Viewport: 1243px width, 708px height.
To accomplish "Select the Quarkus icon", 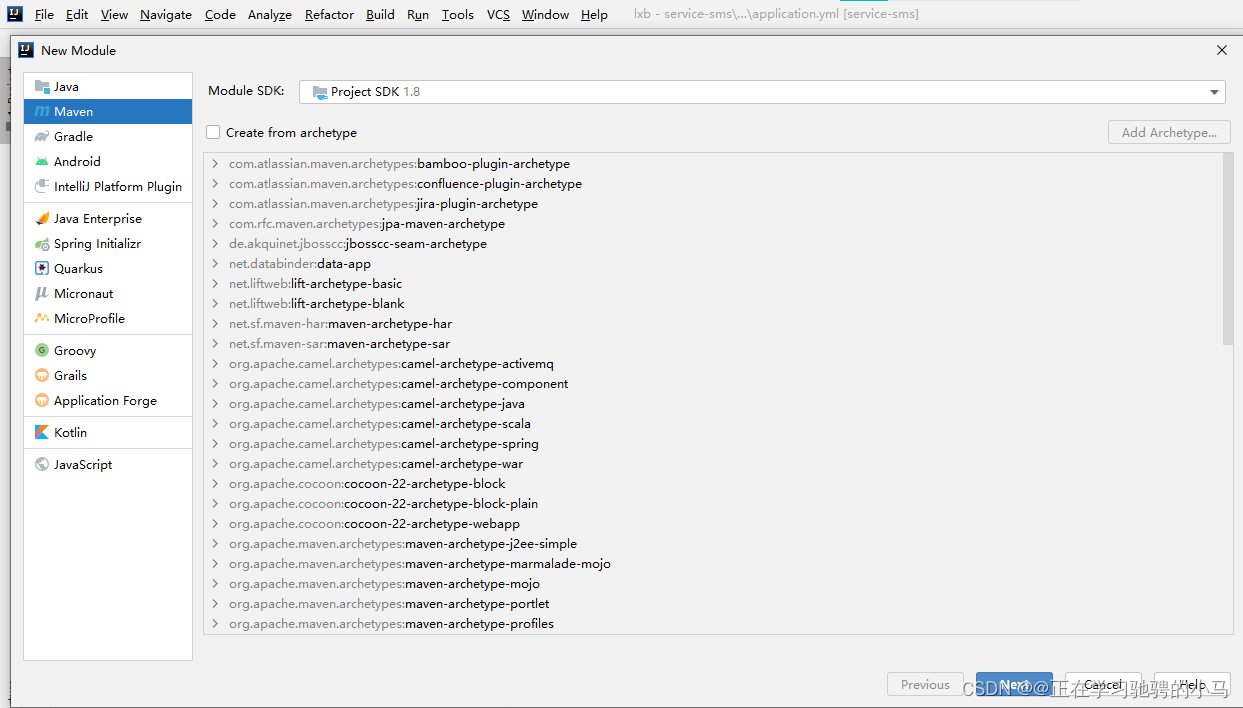I will pos(42,268).
